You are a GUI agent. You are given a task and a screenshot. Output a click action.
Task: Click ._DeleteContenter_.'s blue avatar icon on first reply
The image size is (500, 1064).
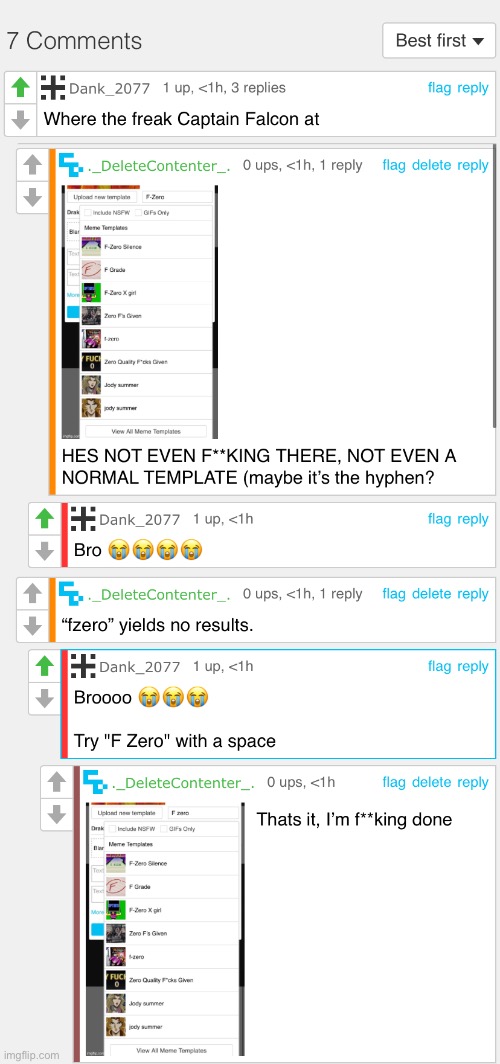coord(71,165)
